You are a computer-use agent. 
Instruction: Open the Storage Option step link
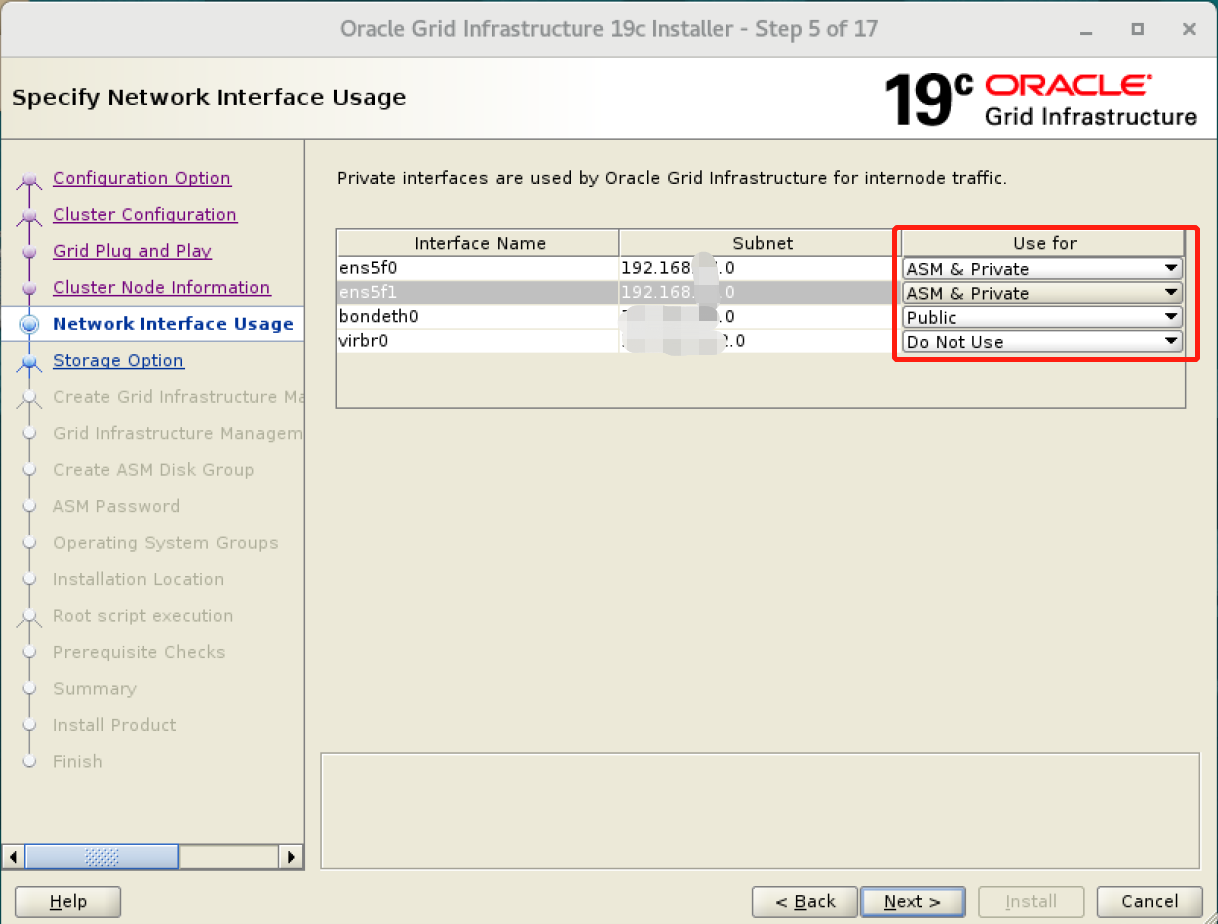[x=118, y=360]
